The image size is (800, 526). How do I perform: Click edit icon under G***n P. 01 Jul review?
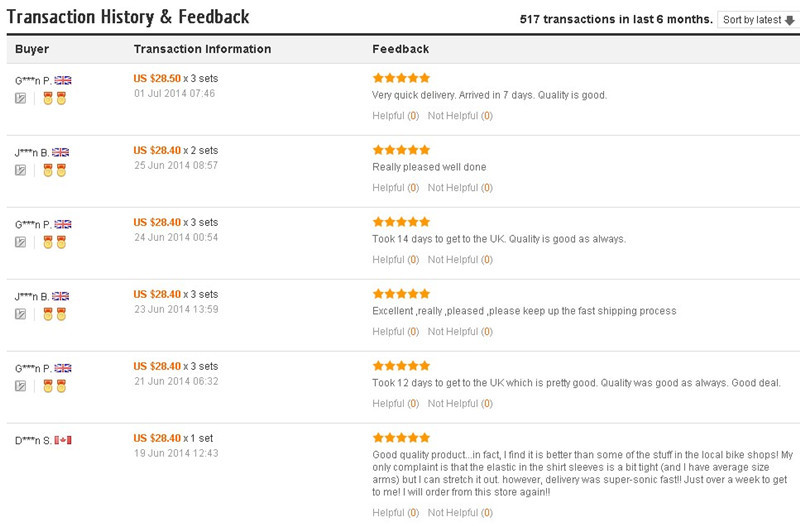point(20,98)
